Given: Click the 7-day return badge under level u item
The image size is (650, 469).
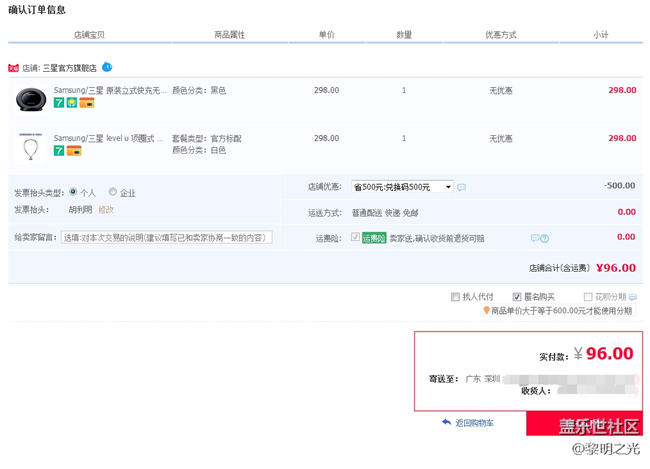Looking at the screenshot, I should pyautogui.click(x=59, y=151).
